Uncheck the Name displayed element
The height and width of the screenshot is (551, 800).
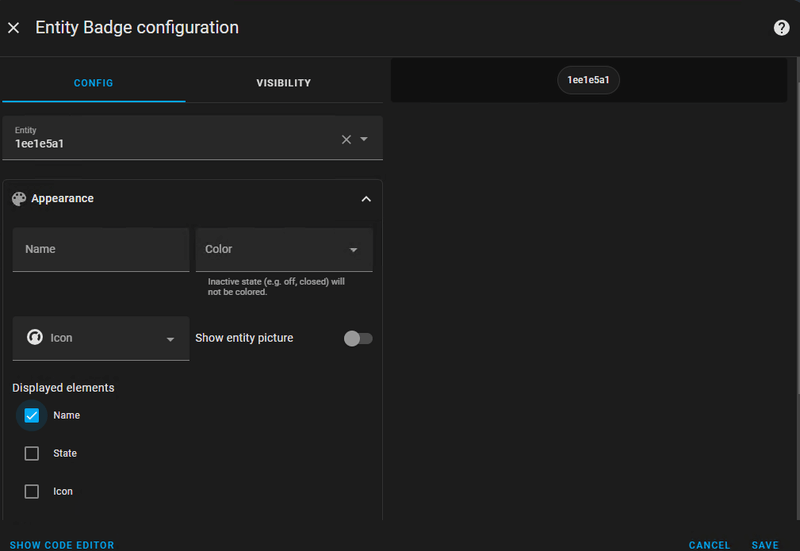point(32,415)
